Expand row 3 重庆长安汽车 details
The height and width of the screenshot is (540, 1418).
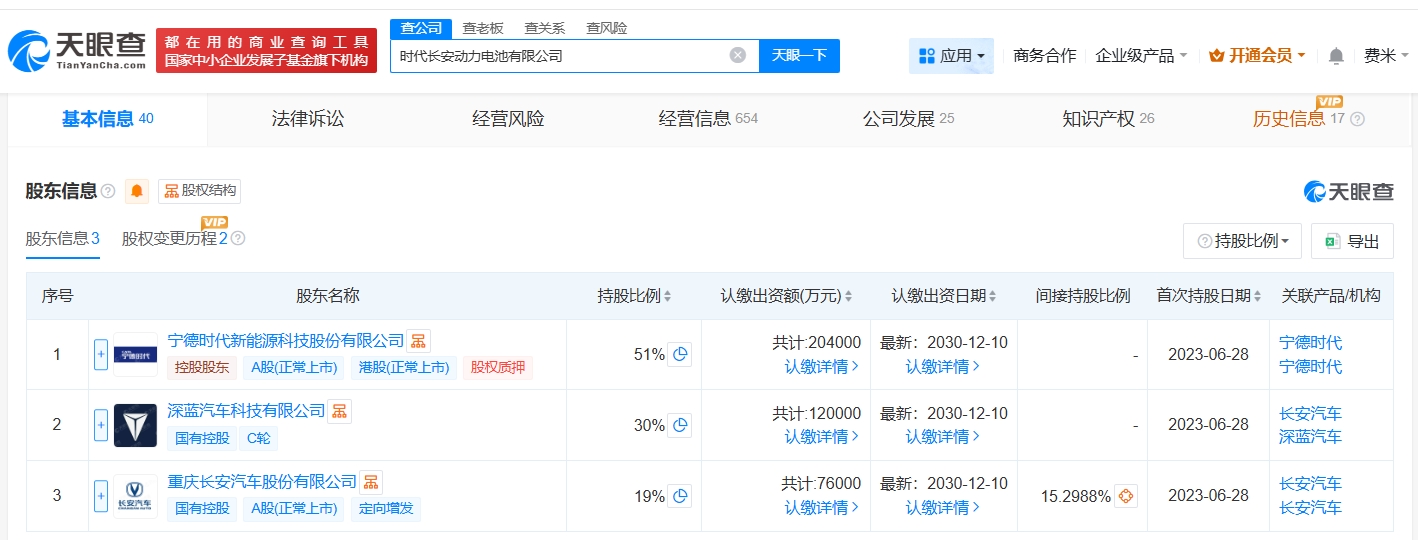(100, 496)
